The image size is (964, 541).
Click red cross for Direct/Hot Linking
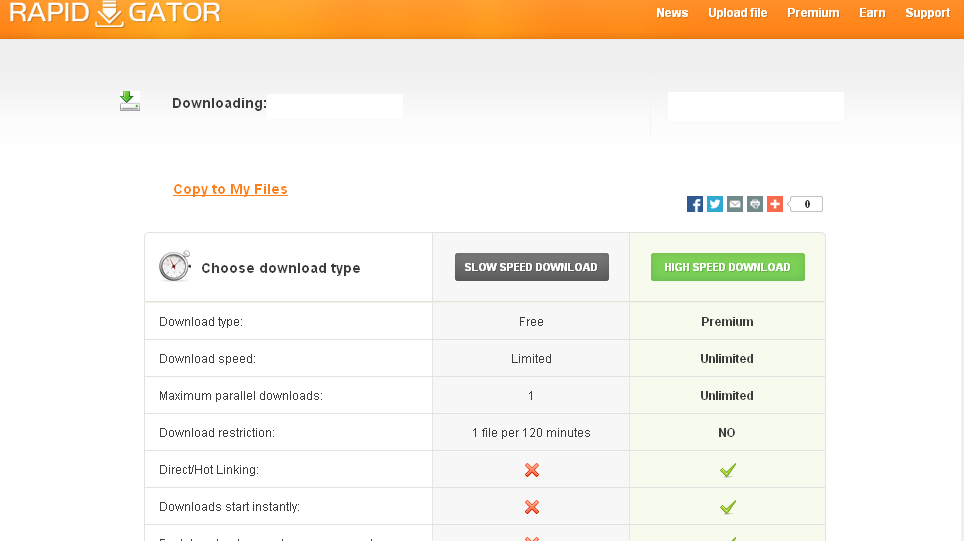coord(532,470)
